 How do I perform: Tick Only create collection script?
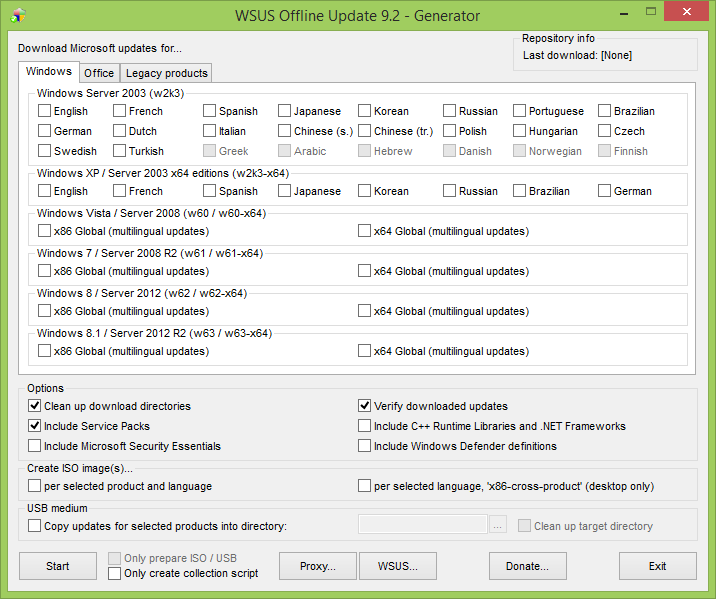point(115,573)
